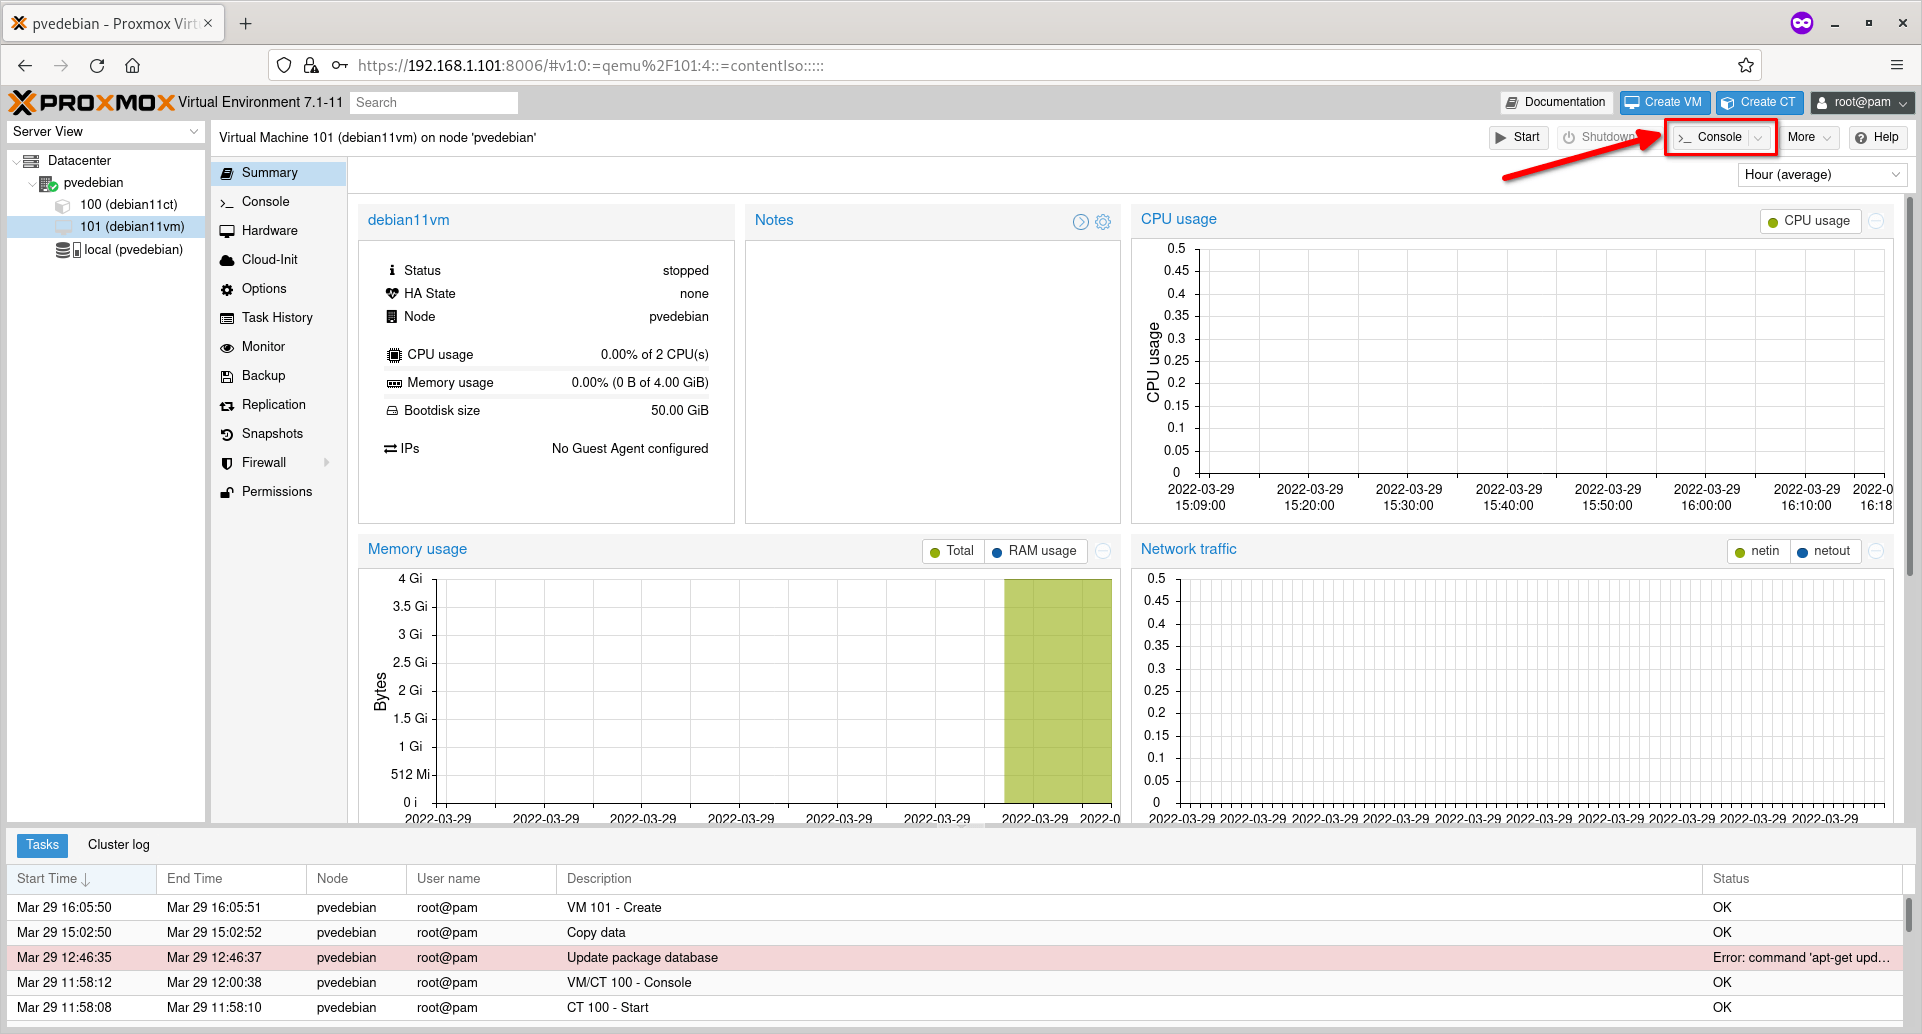Select VM 101 (debian11vm) in the tree
Screen dimensions: 1922x1034
(x=132, y=227)
